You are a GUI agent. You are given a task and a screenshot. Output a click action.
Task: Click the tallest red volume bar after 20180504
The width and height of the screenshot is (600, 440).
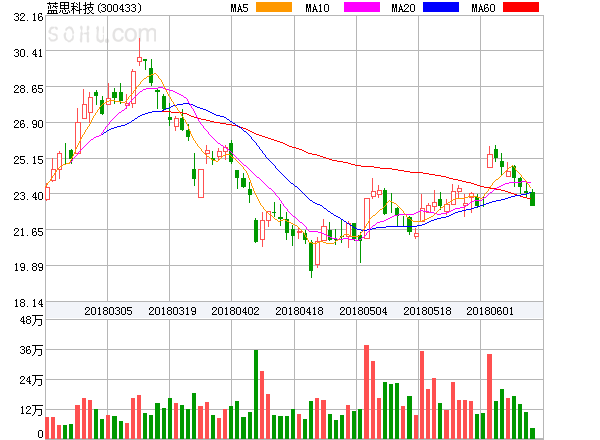(366, 392)
